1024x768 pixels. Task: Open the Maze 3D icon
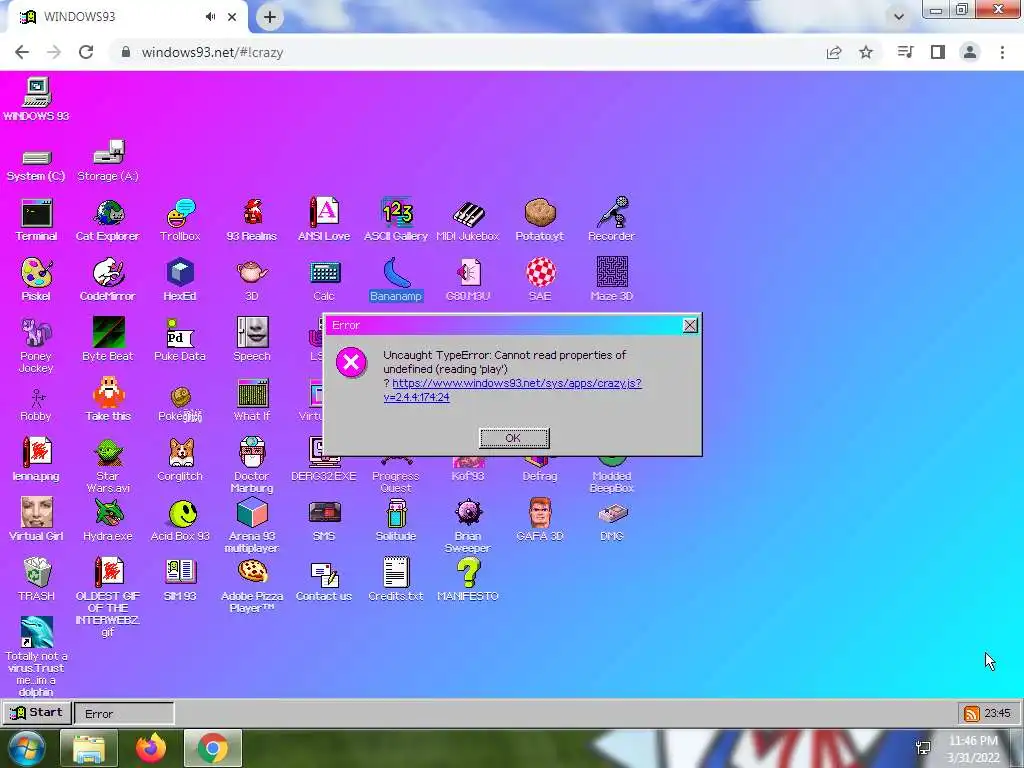[612, 272]
